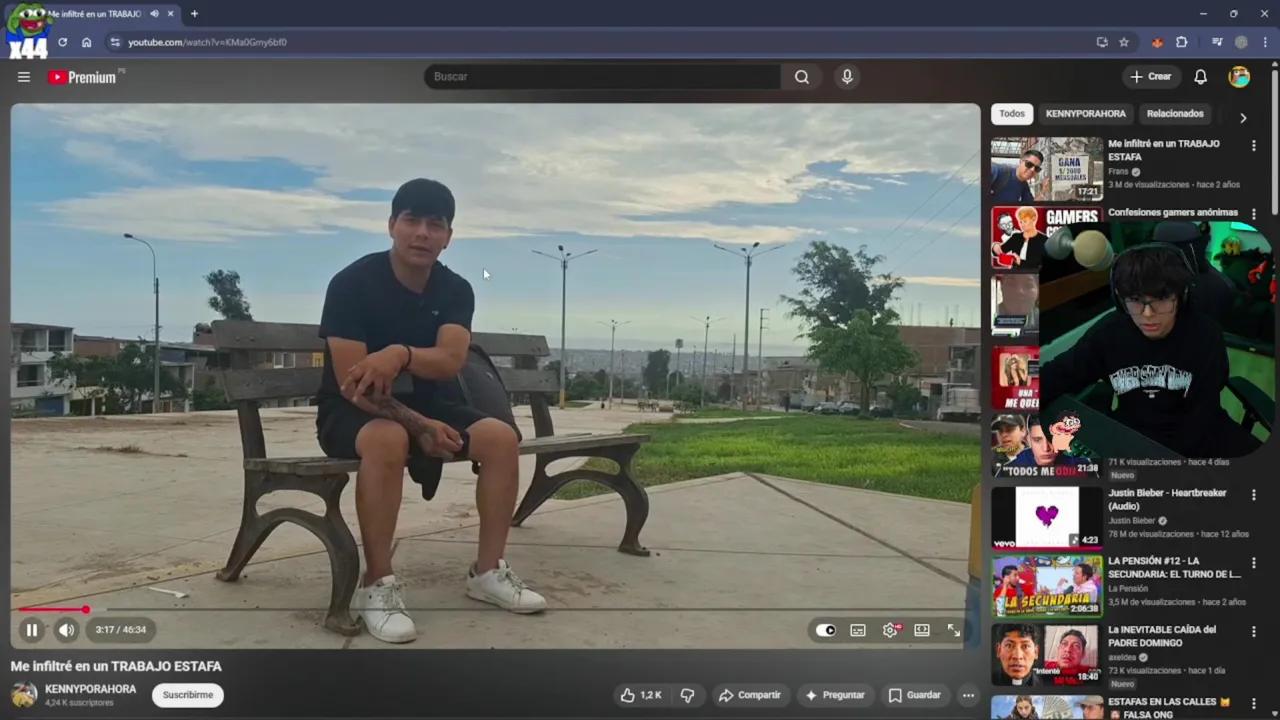Open player settings gear
This screenshot has width=1280, height=720.
(x=890, y=630)
